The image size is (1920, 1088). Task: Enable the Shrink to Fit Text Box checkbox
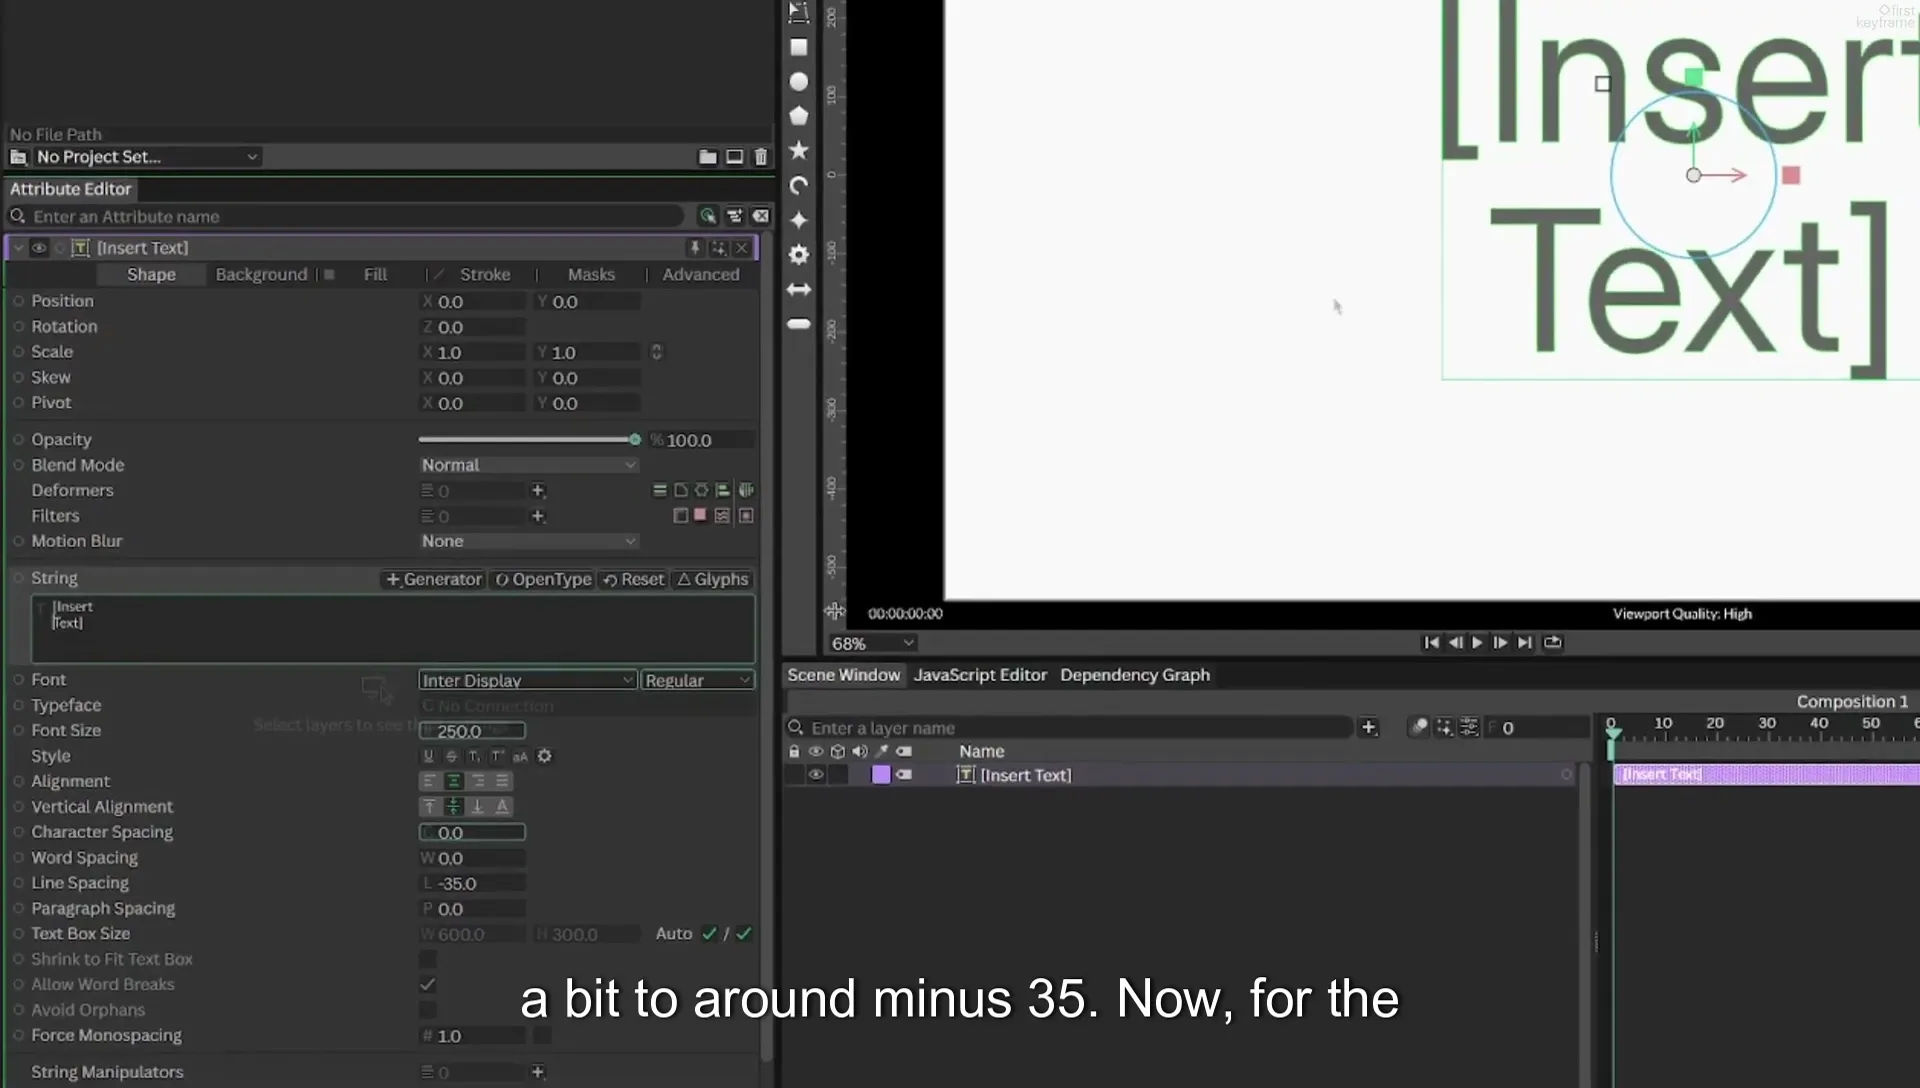[x=428, y=959]
